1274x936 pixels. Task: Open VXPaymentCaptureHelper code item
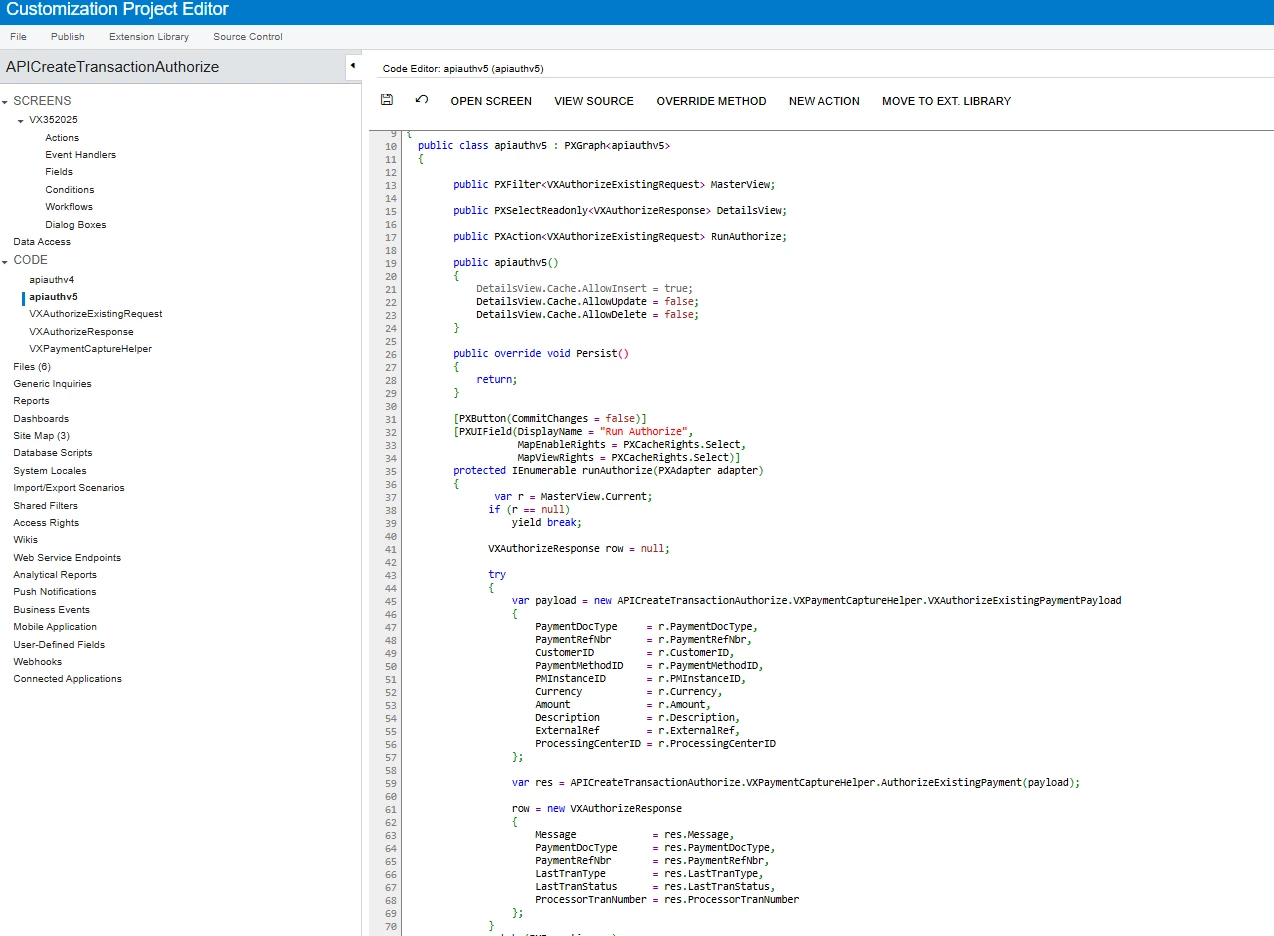tap(91, 349)
